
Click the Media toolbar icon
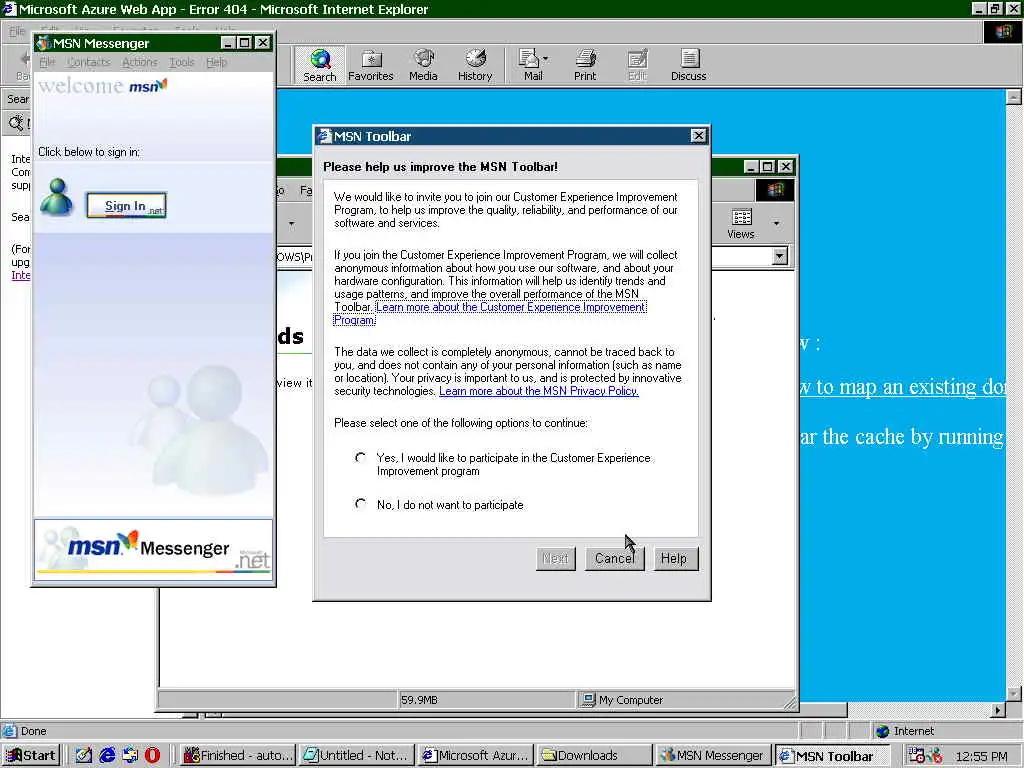pyautogui.click(x=423, y=65)
